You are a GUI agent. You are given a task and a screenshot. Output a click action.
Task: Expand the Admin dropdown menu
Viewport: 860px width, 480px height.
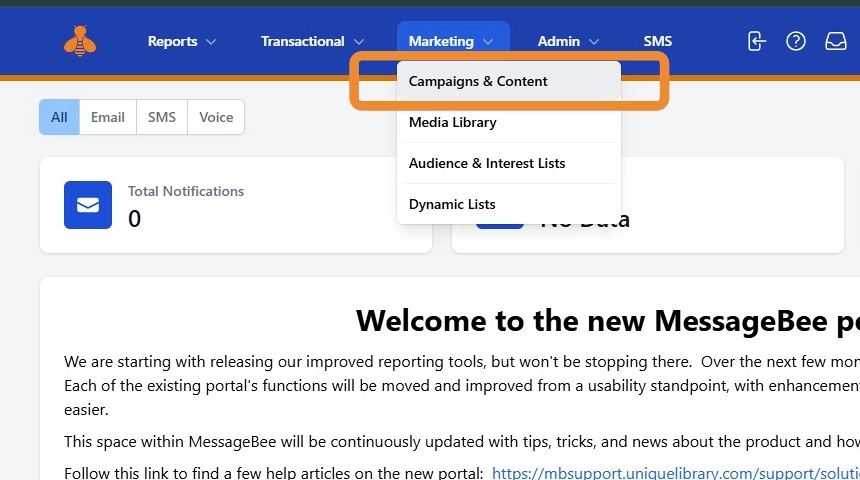pyautogui.click(x=568, y=41)
